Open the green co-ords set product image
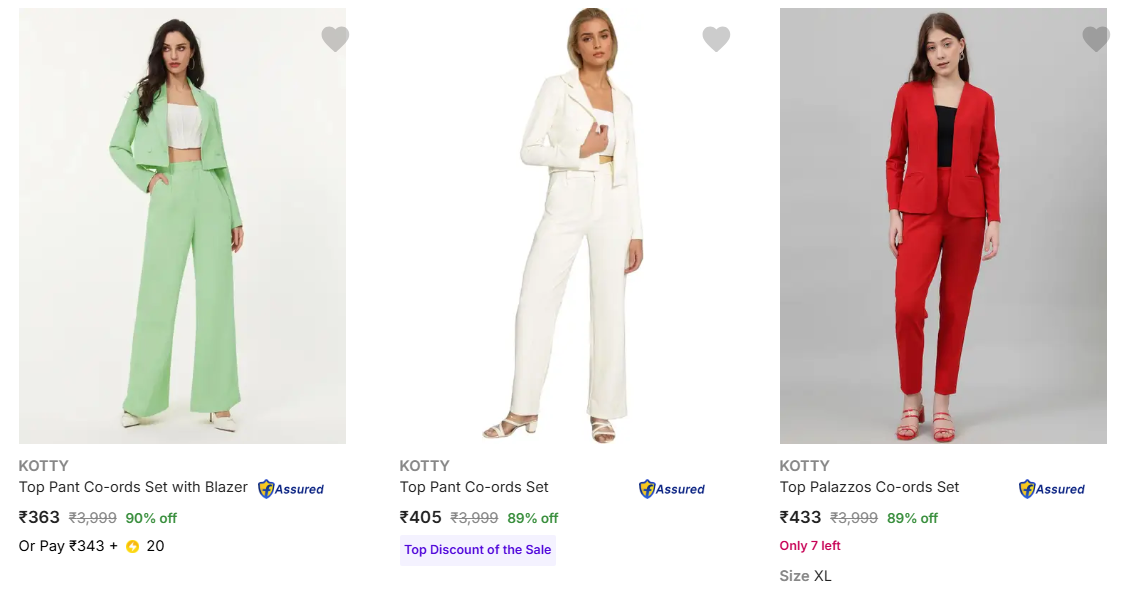Screen dimensions: 1123x596 tap(182, 226)
